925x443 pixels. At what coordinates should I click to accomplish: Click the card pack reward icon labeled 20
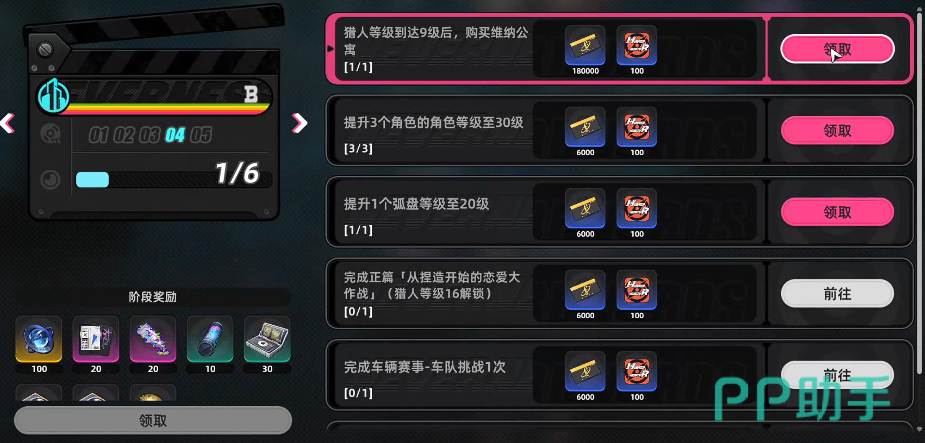[x=96, y=339]
